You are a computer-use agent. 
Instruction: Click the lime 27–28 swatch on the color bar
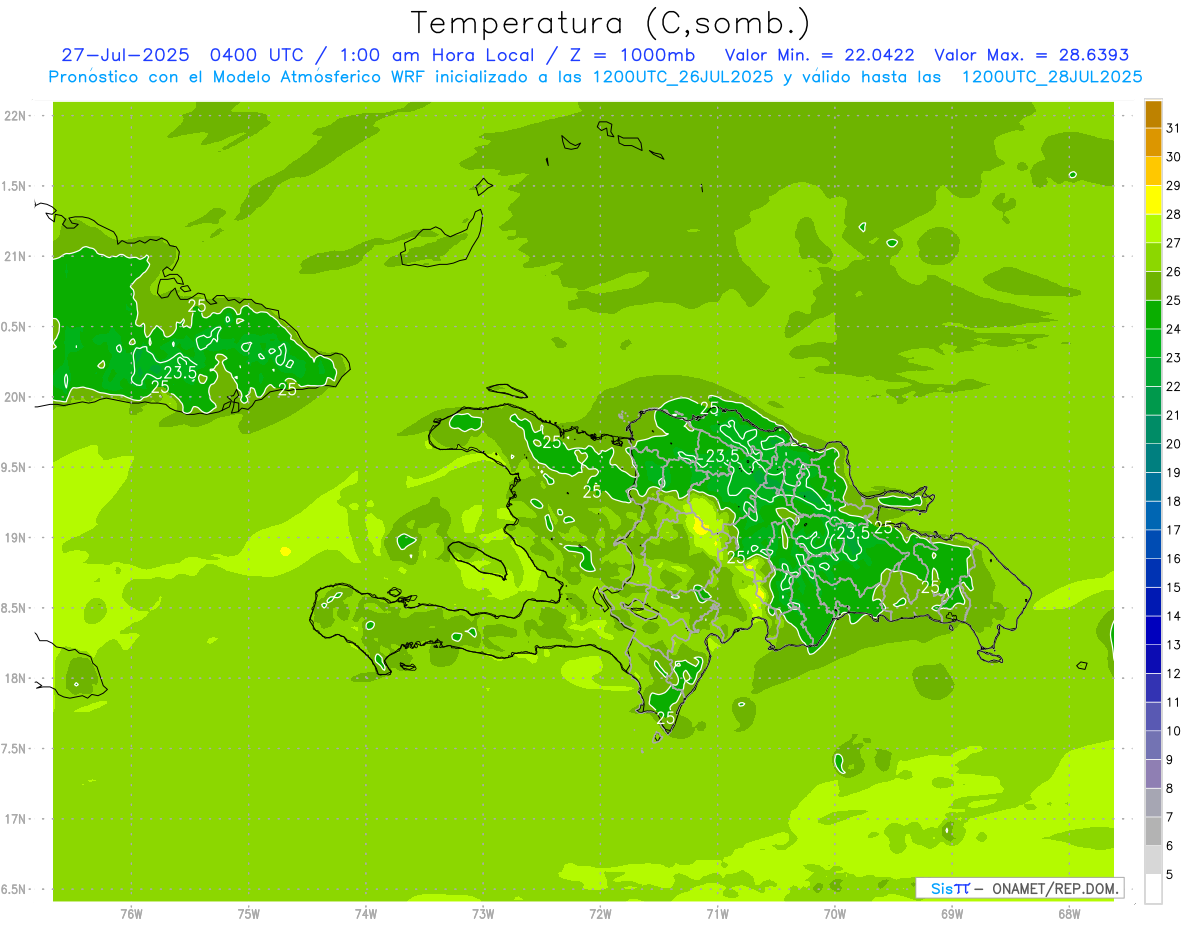click(1153, 228)
